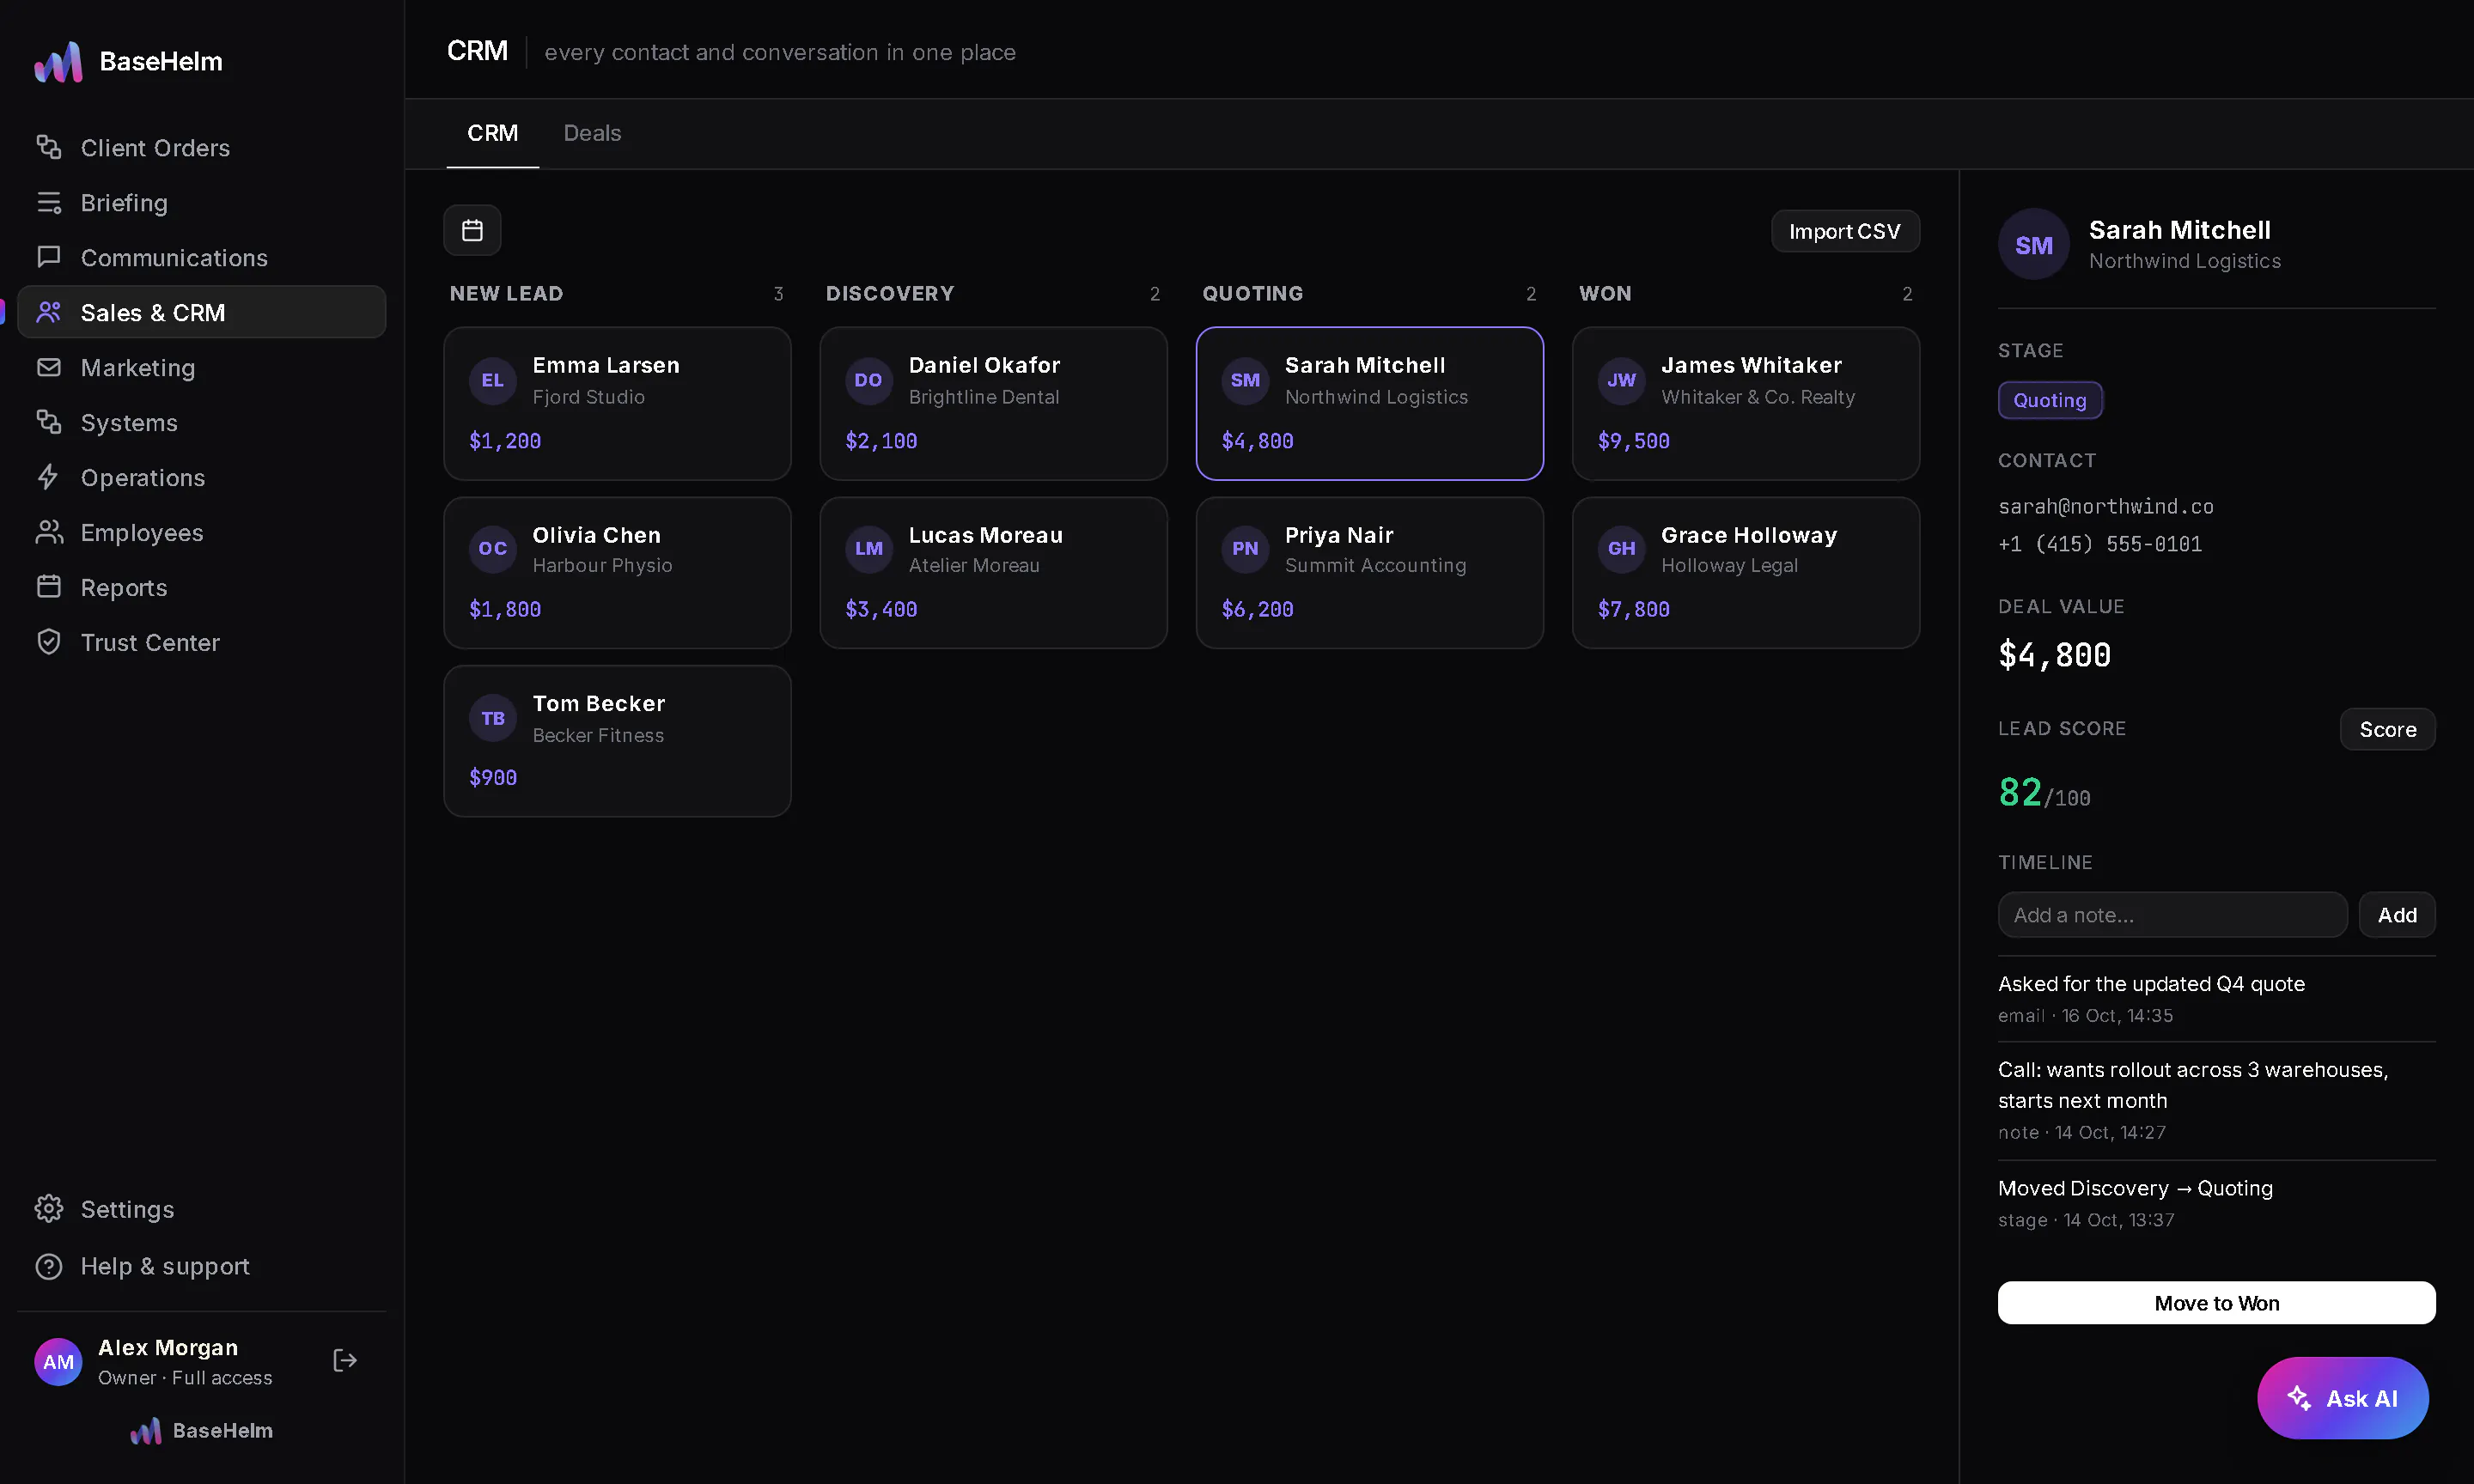Image resolution: width=2474 pixels, height=1484 pixels.
Task: Click the $9,500 amount on James Whitaker
Action: coord(1633,441)
